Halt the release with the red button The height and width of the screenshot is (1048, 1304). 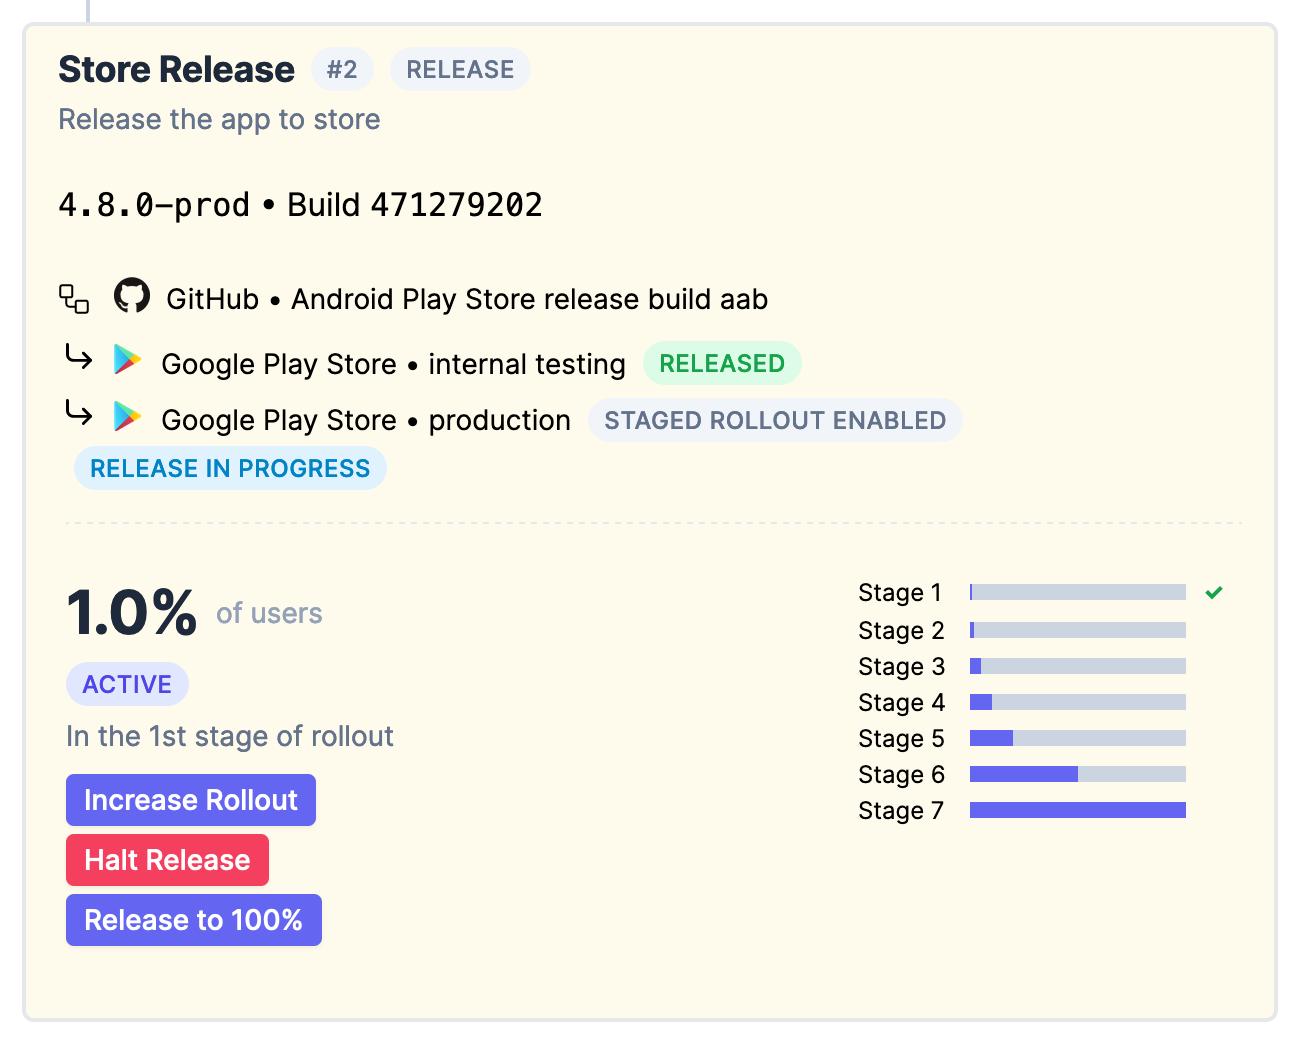[167, 860]
